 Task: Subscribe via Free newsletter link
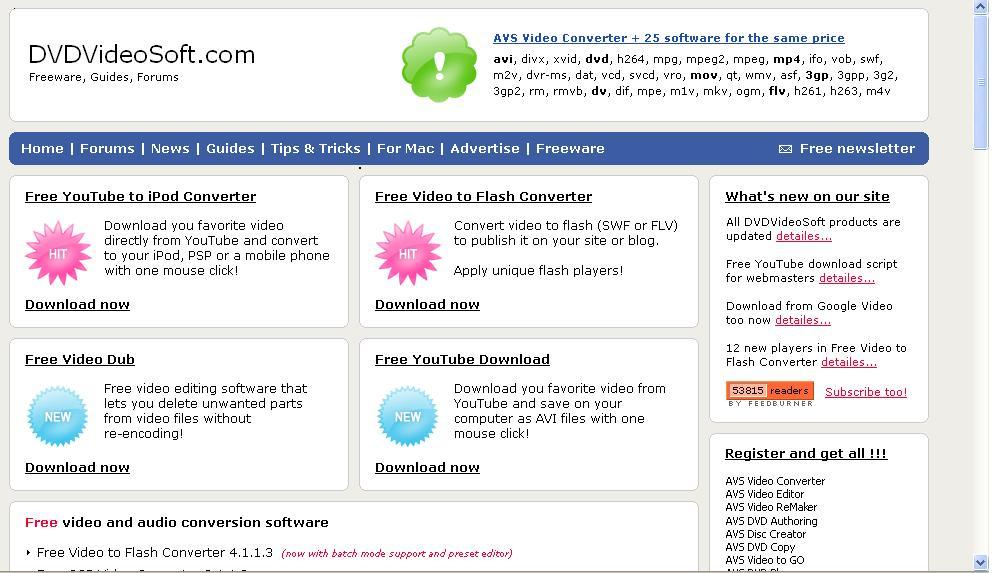(857, 149)
